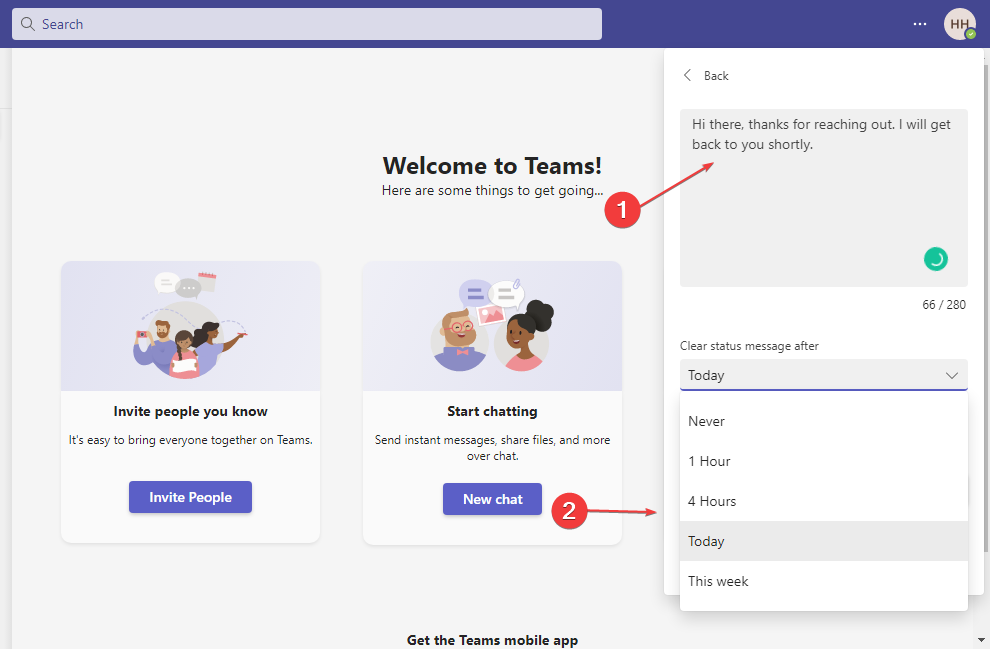Click the Clear status message after label
This screenshot has width=990, height=649.
[x=749, y=346]
